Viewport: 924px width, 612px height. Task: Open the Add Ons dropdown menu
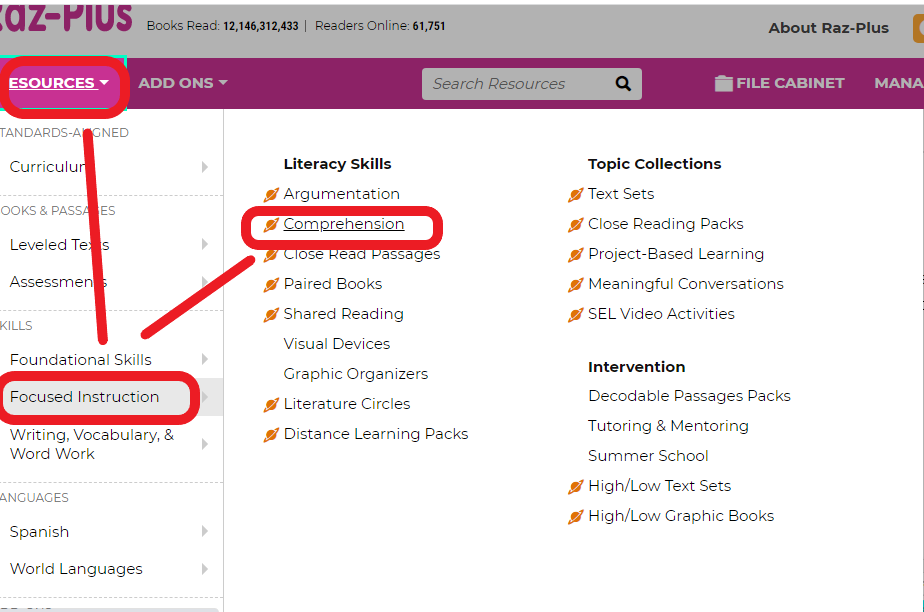182,83
